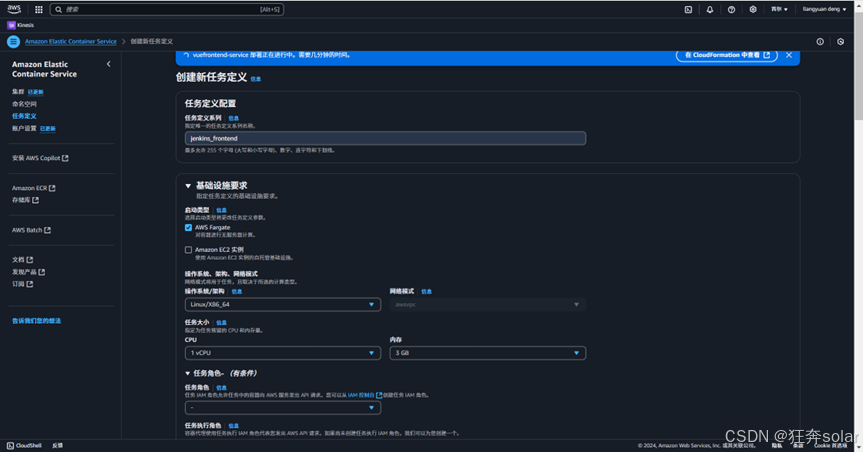Click the clock icon at top right
Viewport: 863px width, 452px height.
pos(840,42)
